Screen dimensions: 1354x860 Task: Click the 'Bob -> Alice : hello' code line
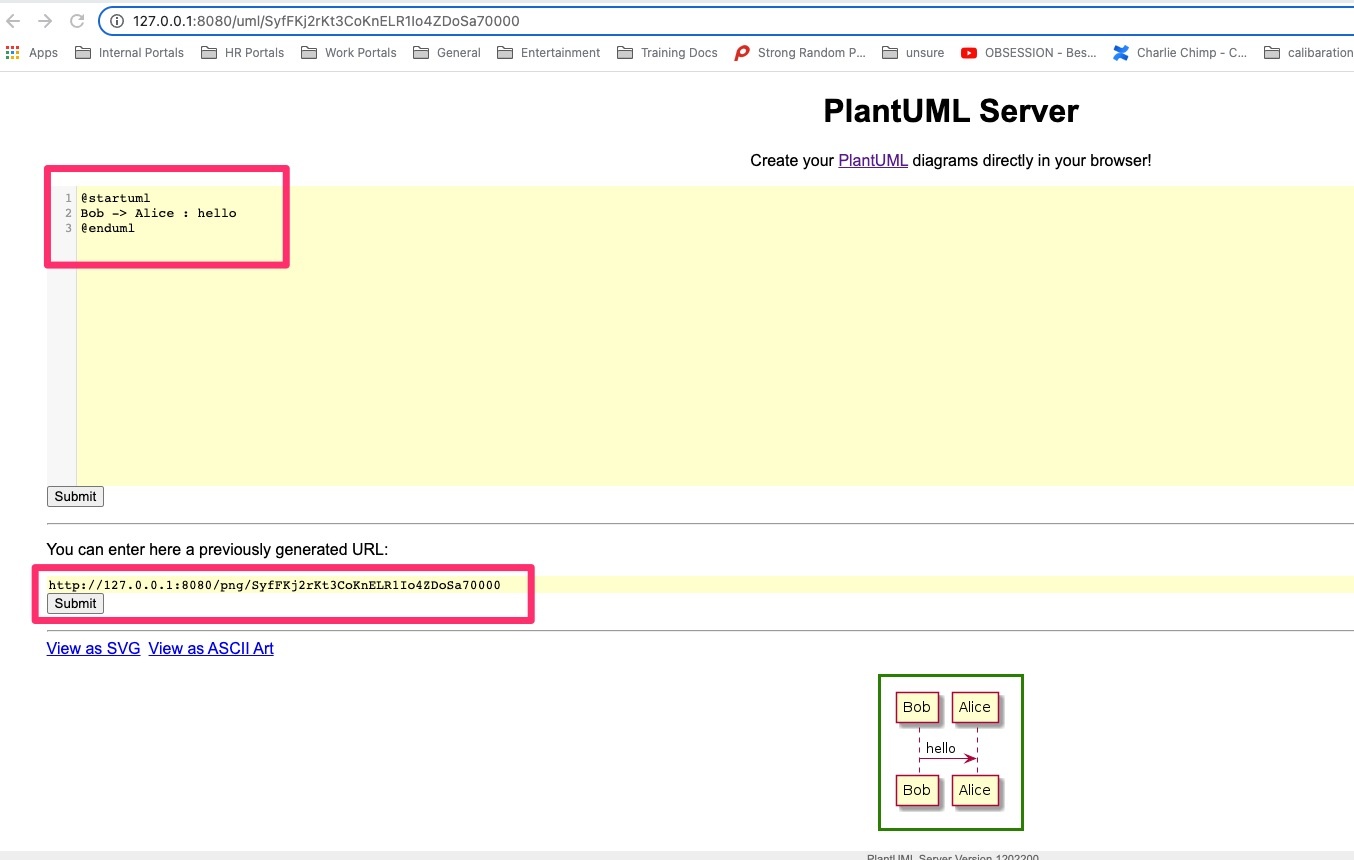coord(158,213)
